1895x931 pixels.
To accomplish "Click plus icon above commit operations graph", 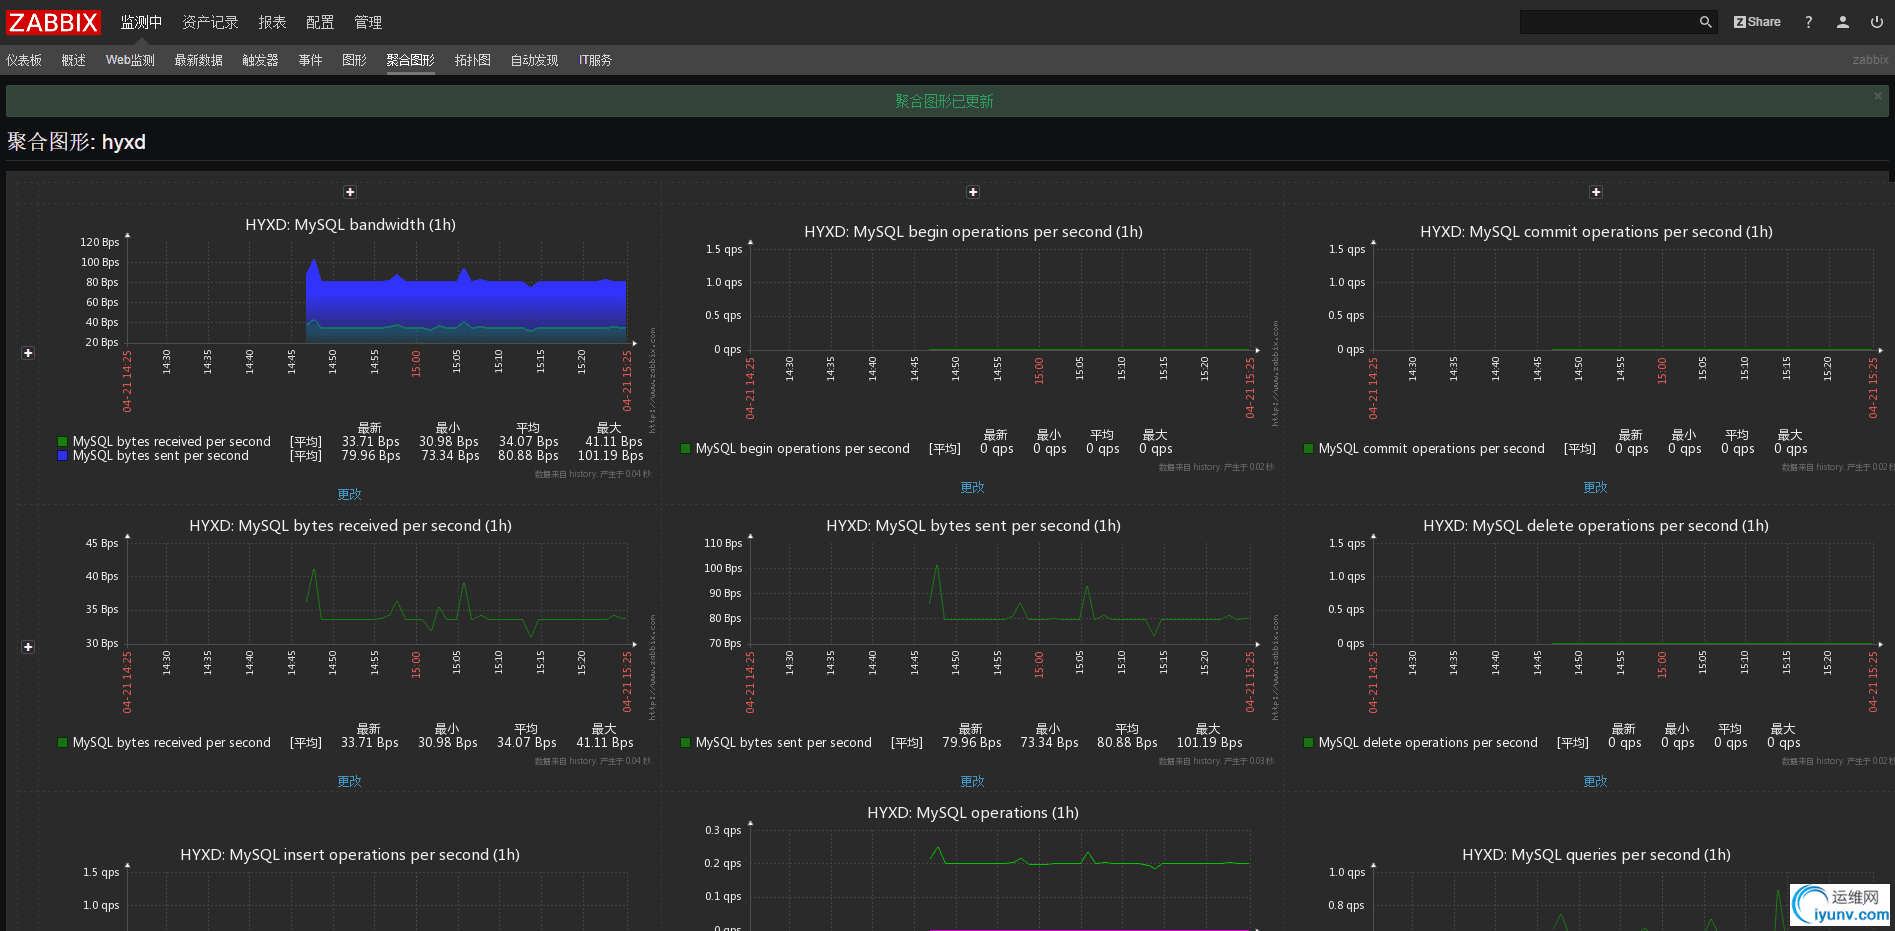I will coord(1596,192).
